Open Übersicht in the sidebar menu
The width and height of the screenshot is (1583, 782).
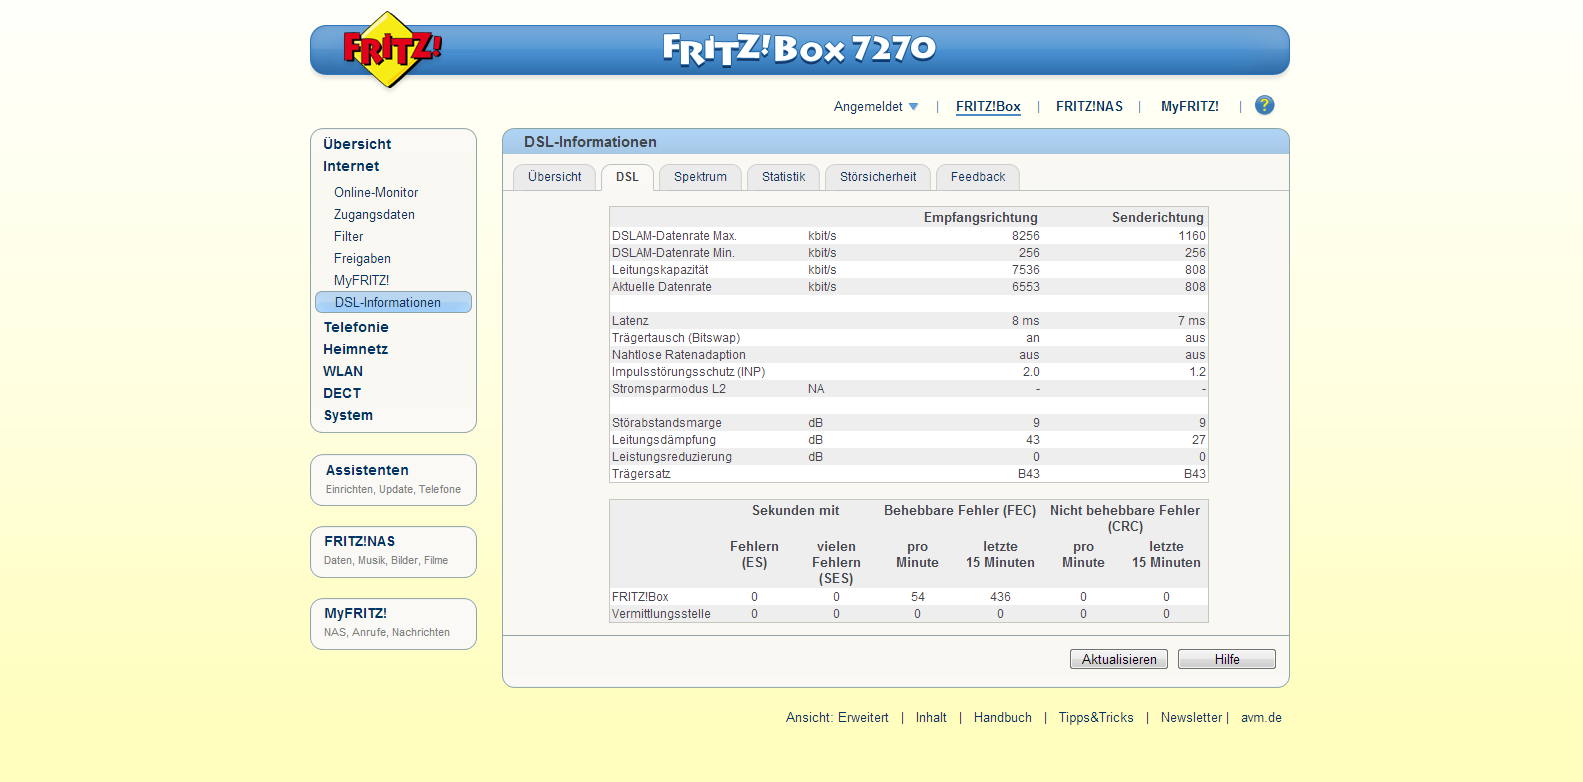(x=357, y=144)
